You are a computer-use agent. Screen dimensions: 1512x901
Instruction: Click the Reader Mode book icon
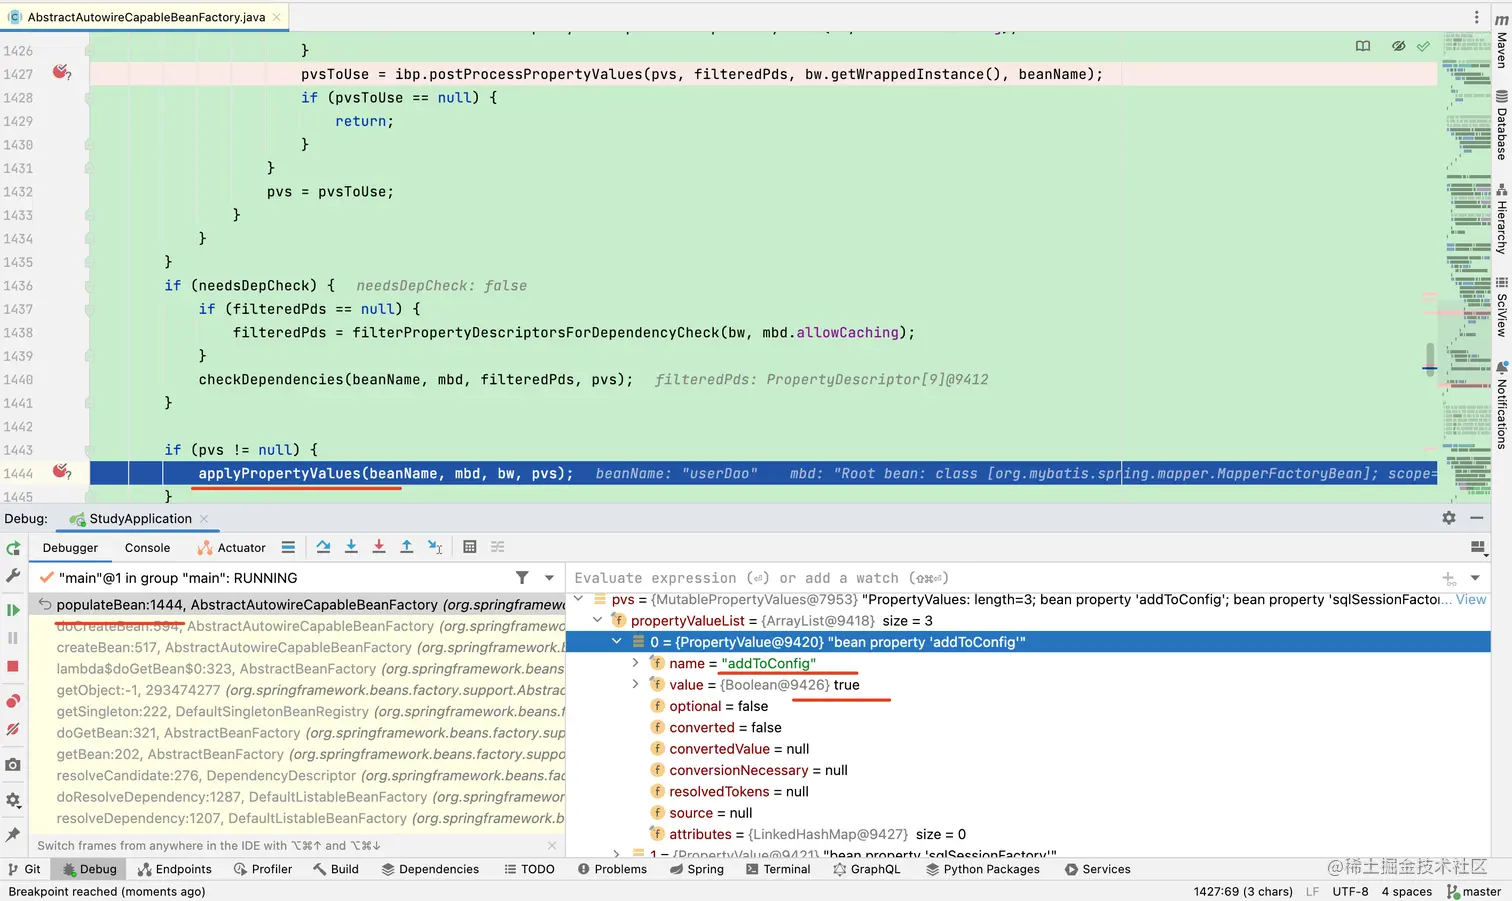(1363, 46)
